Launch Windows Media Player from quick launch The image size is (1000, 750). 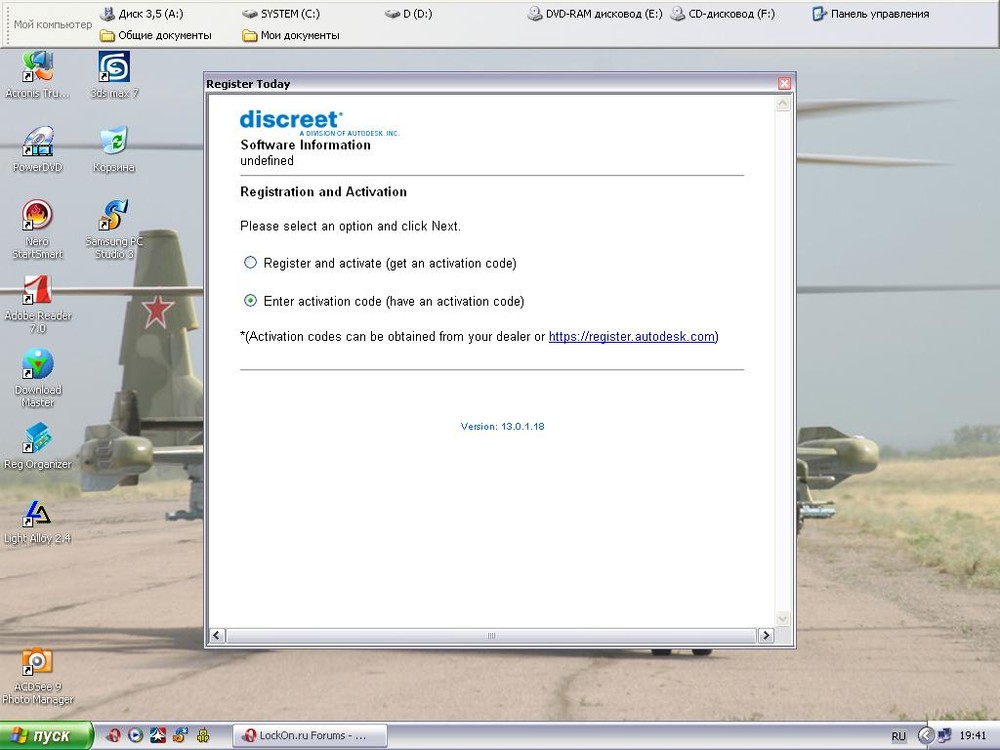tap(135, 735)
